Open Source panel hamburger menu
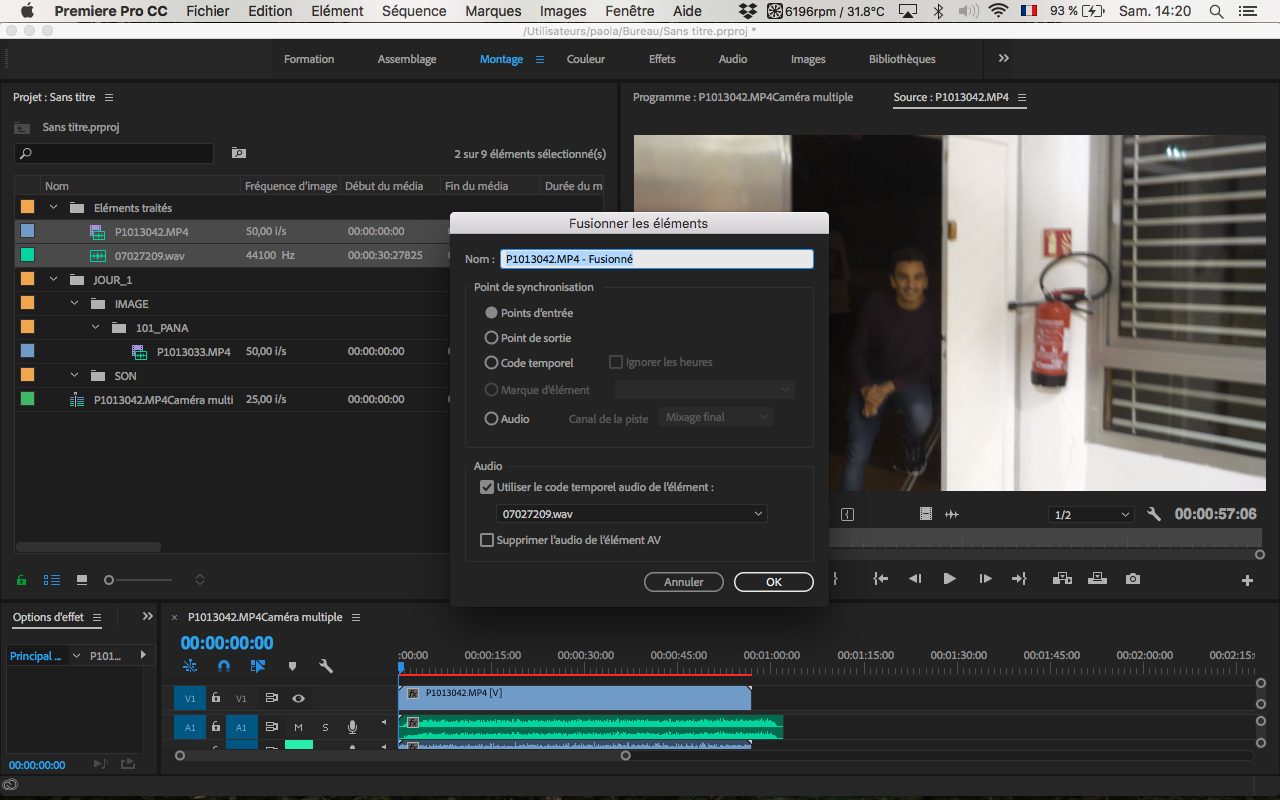This screenshot has width=1280, height=800. 1022,98
